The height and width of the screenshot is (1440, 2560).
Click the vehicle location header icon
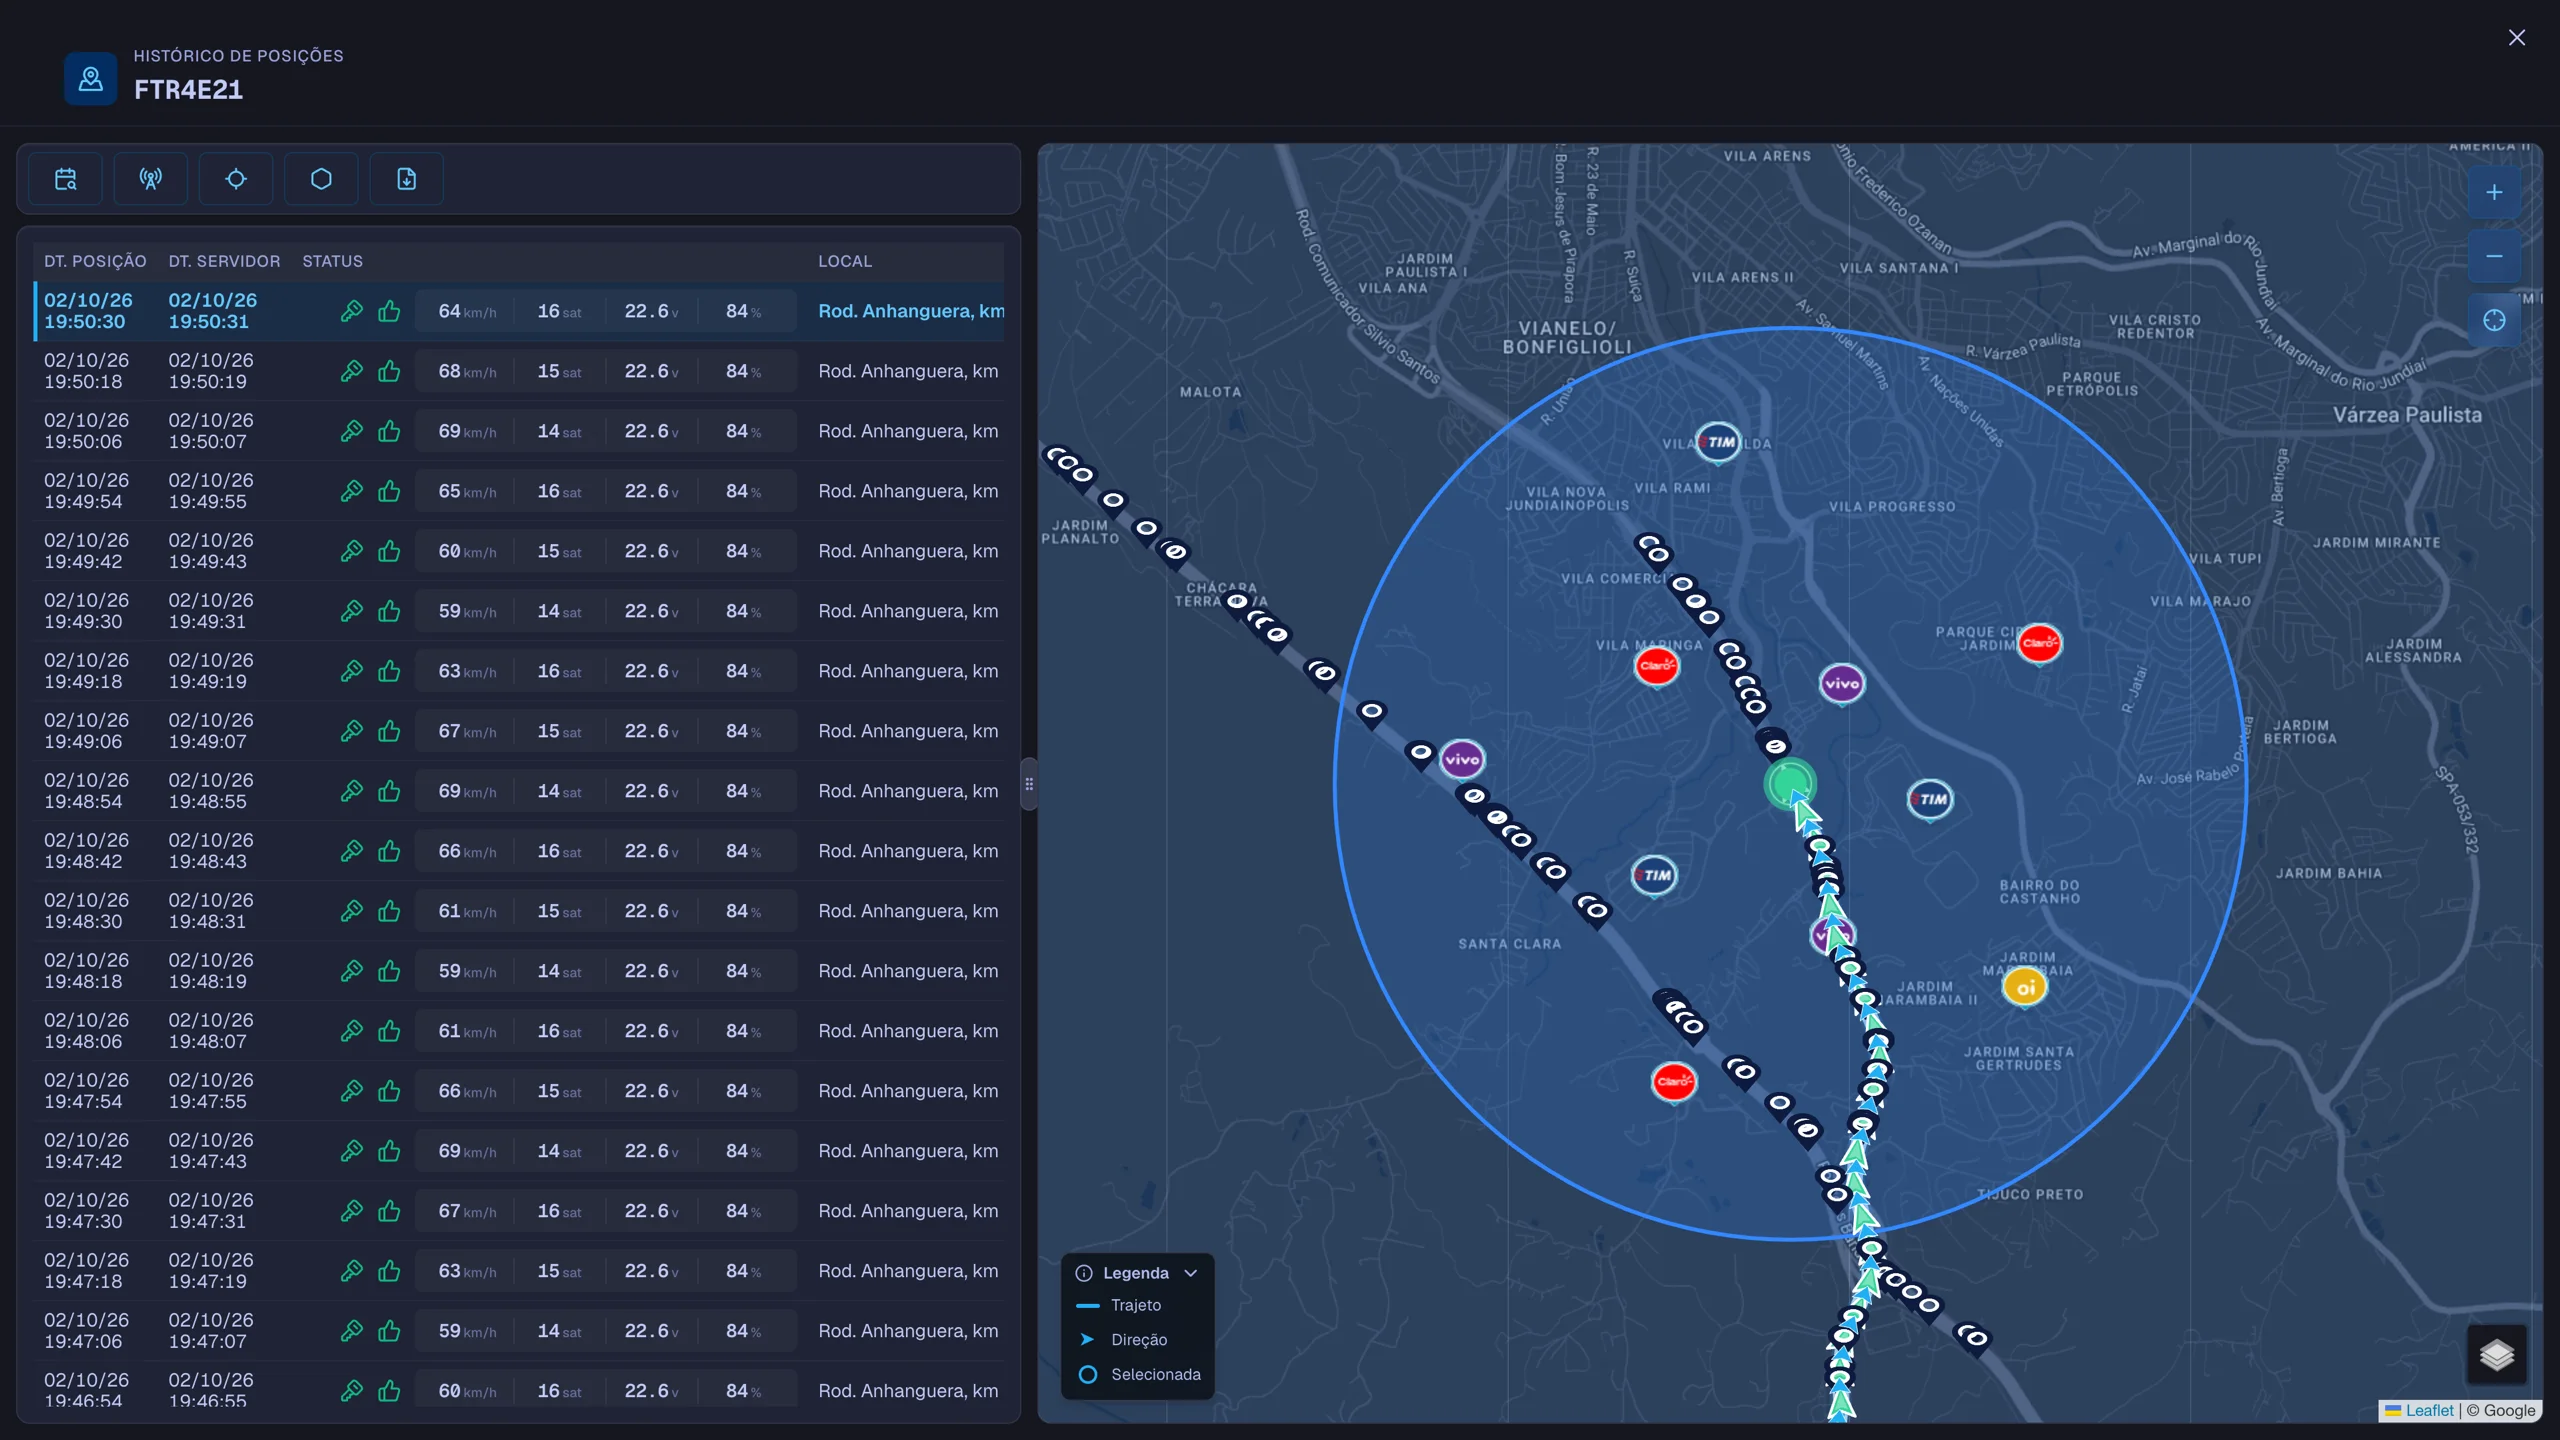91,78
